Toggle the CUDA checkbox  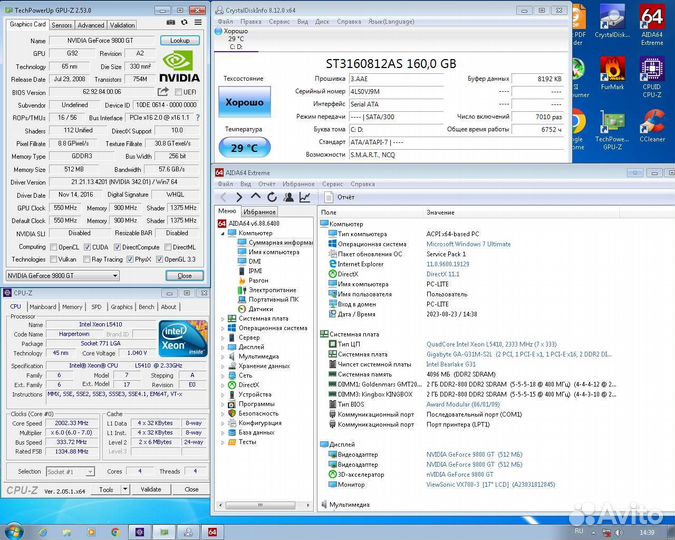pos(87,247)
